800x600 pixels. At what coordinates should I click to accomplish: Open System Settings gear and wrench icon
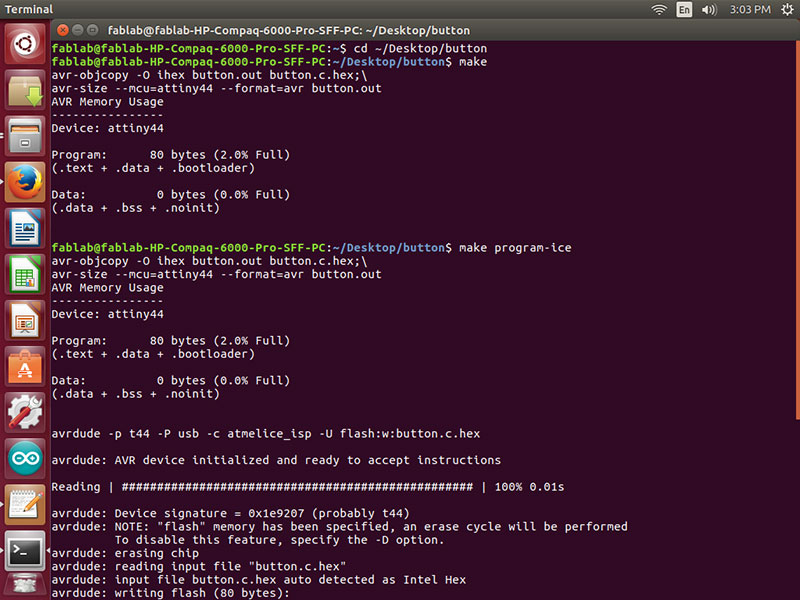(24, 412)
